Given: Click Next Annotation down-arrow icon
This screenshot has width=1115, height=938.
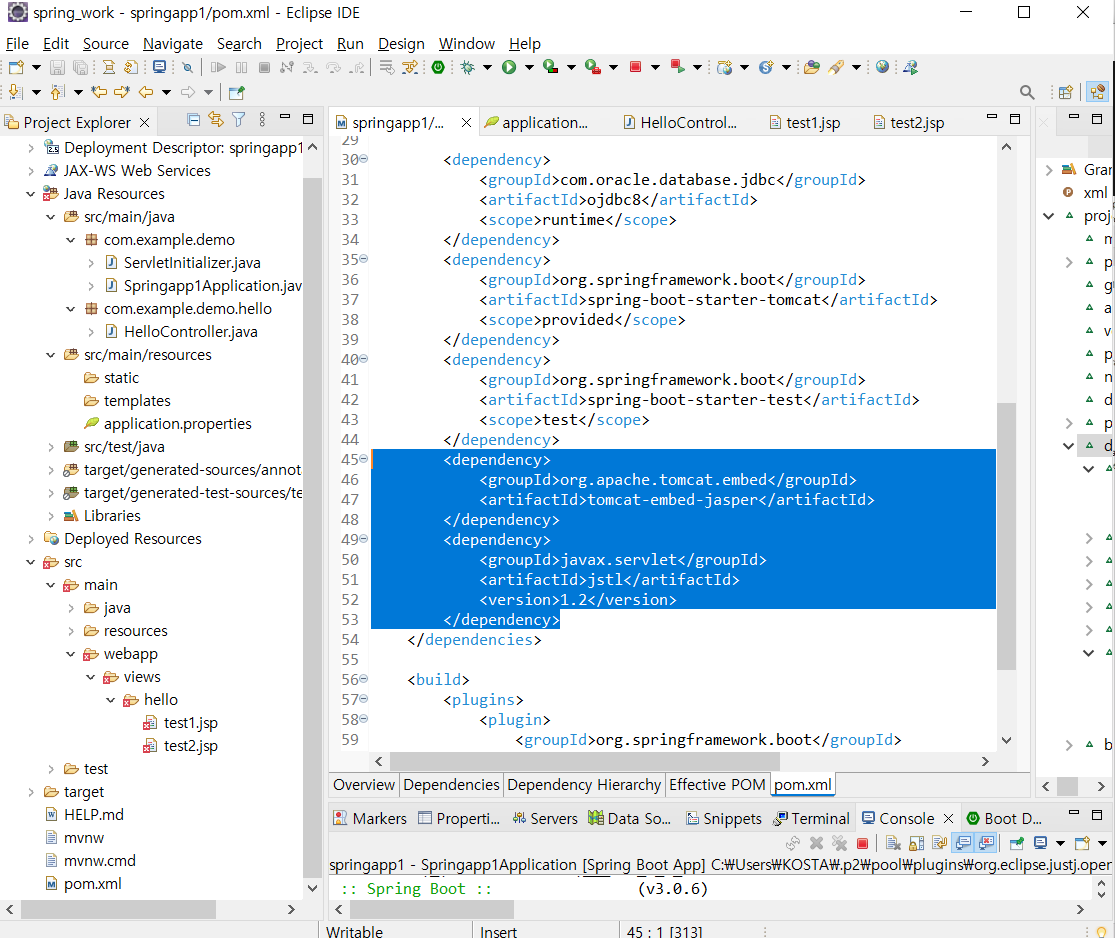Looking at the screenshot, I should [x=16, y=92].
